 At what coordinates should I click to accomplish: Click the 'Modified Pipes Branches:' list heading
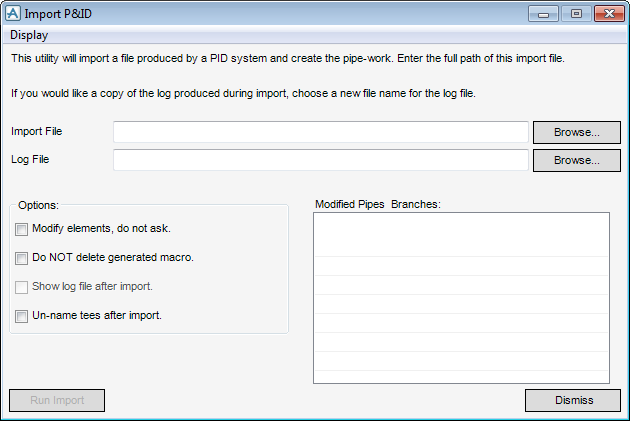(x=378, y=204)
